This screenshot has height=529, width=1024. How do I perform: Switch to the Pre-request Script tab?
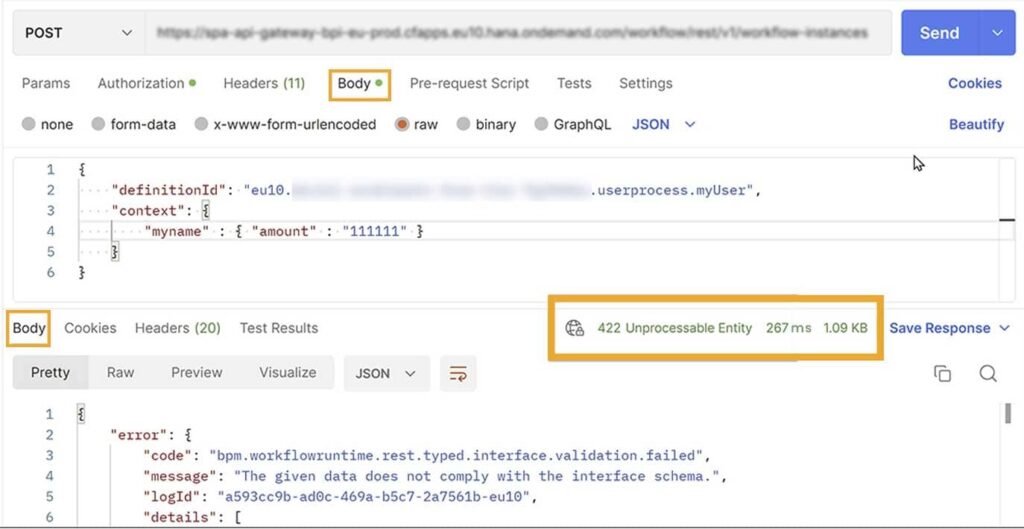pos(469,83)
